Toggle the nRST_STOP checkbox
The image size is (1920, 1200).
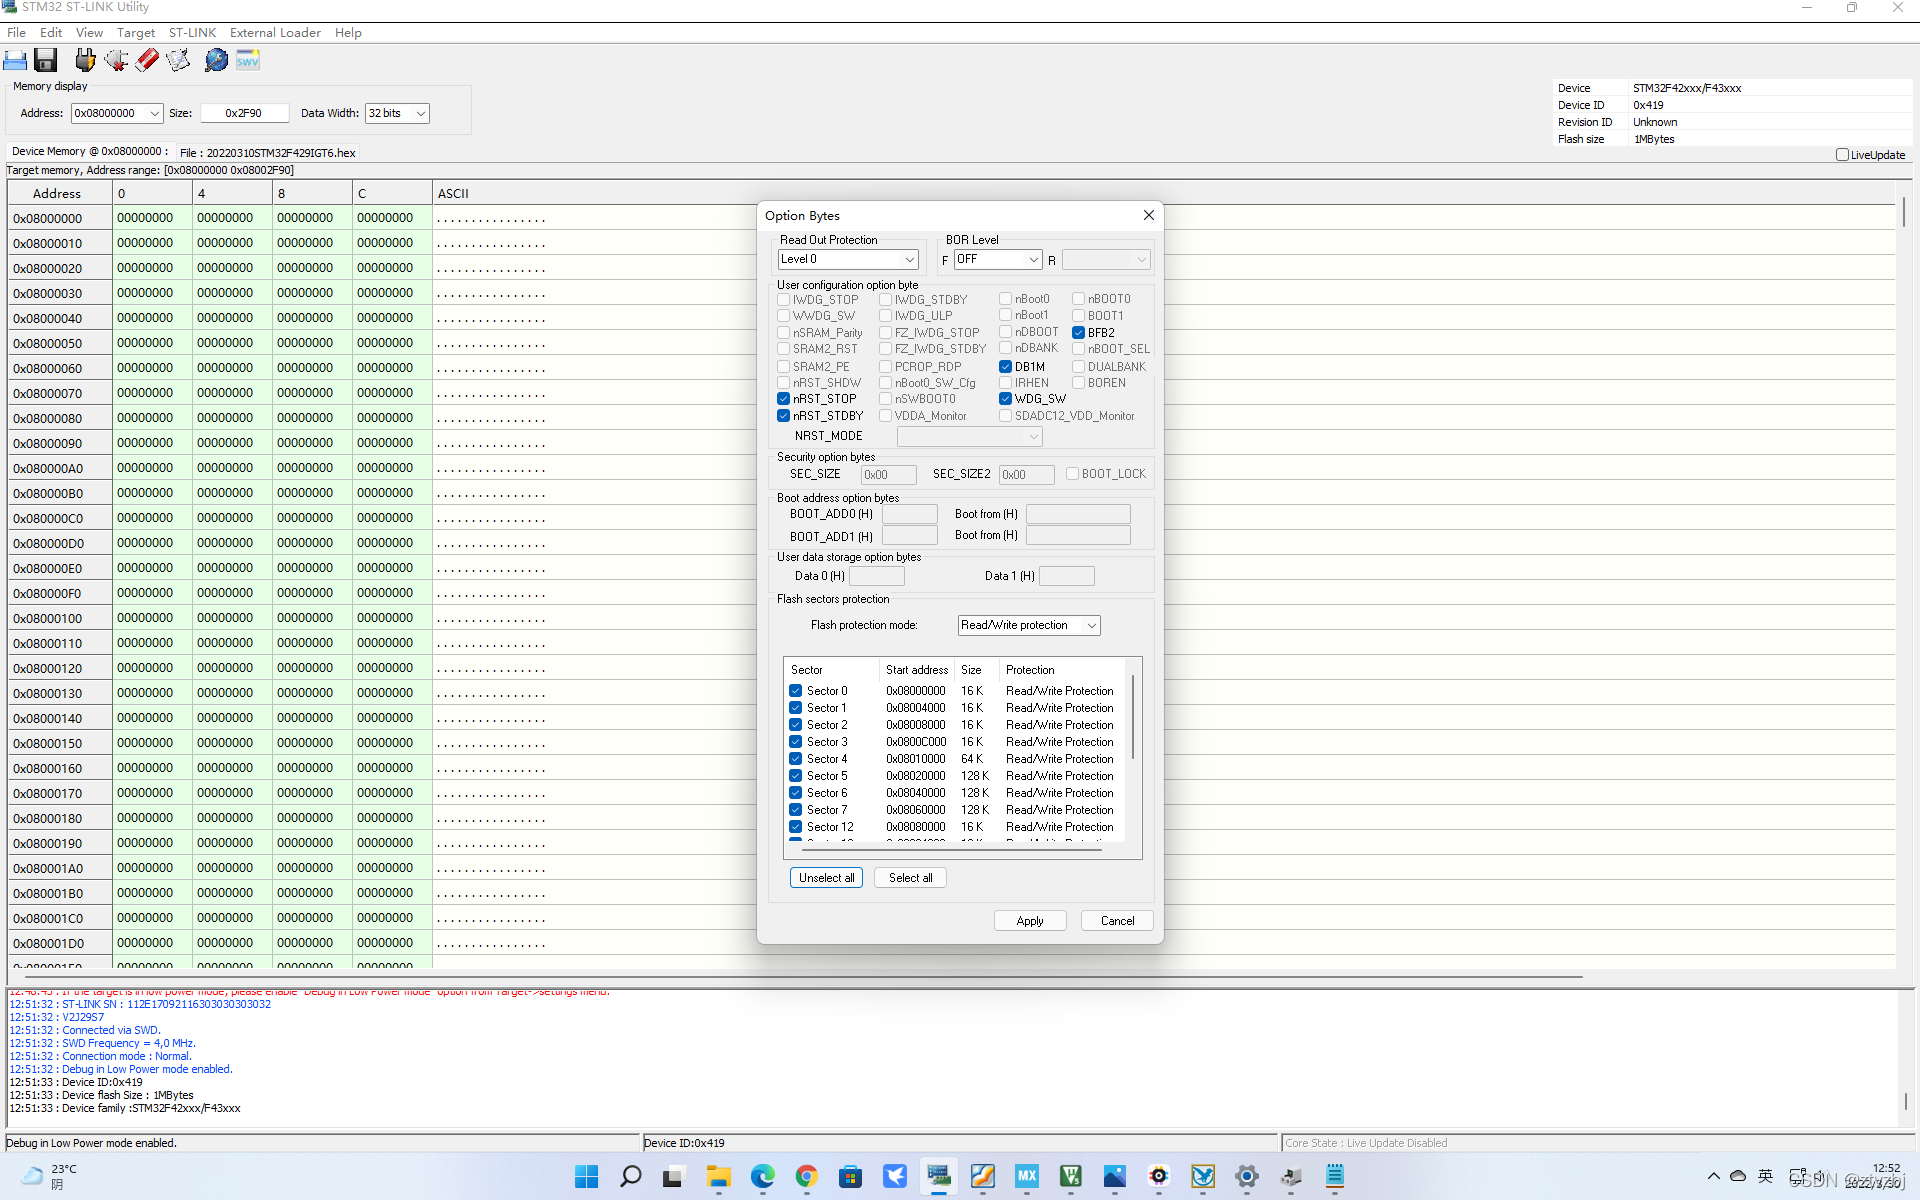[783, 399]
